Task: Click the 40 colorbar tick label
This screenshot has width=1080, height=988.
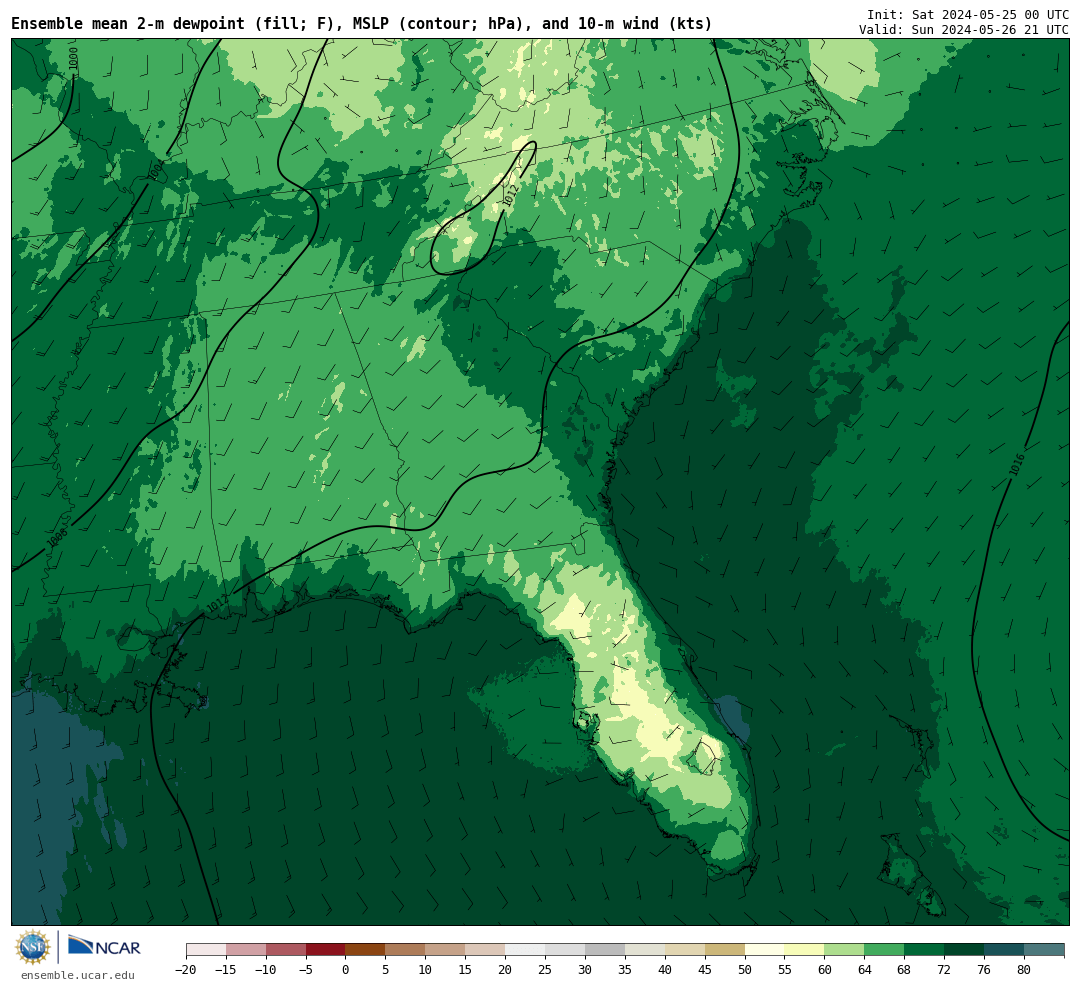Action: [665, 969]
